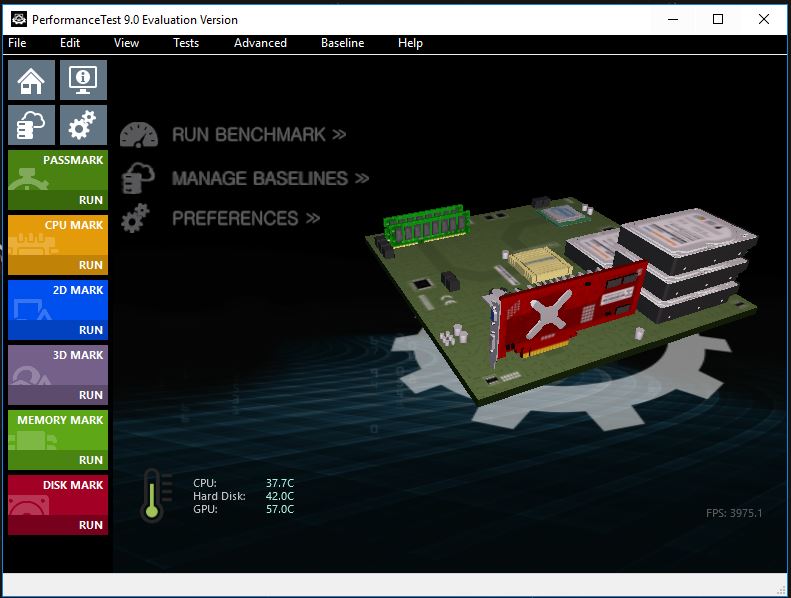Open the Edit menu
The width and height of the screenshot is (791, 598).
coord(70,43)
